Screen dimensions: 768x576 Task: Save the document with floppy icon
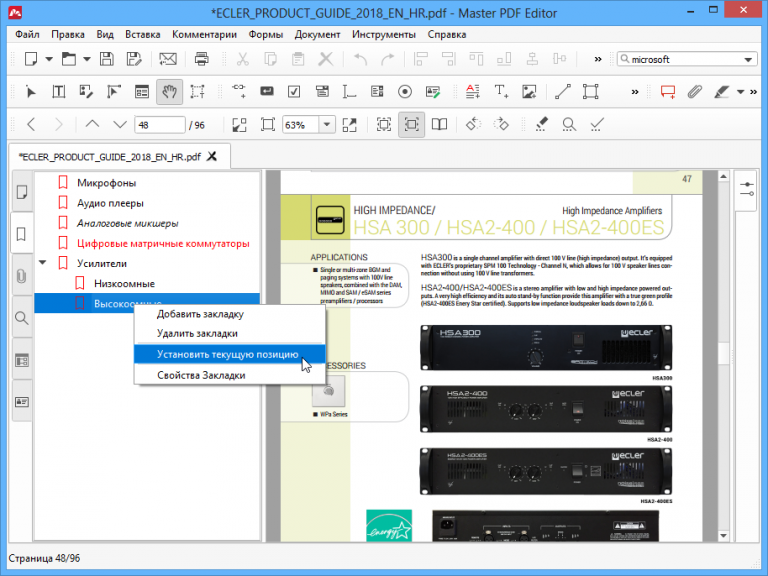(x=107, y=59)
